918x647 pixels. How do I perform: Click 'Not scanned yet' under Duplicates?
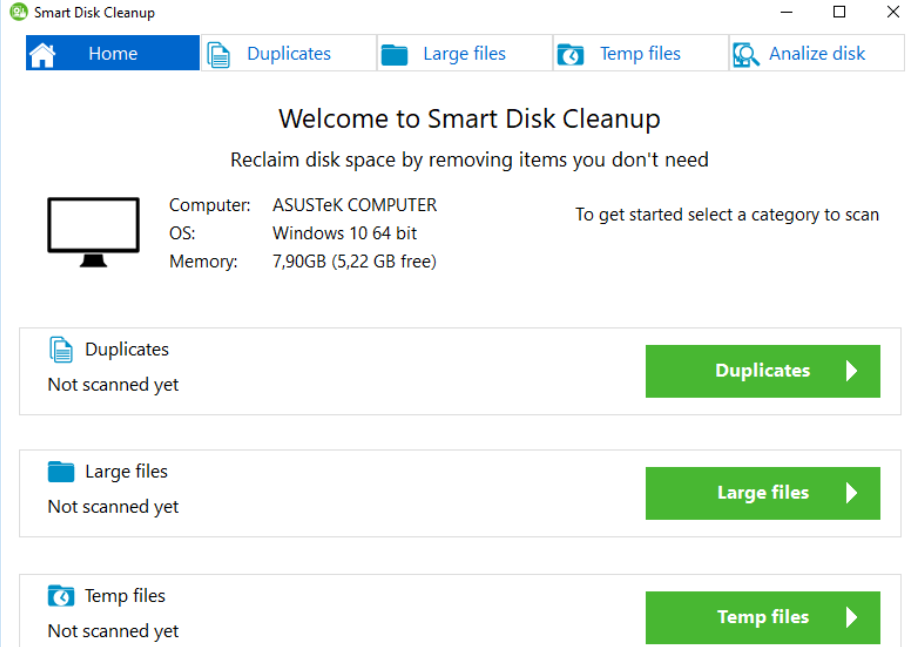pos(113,385)
